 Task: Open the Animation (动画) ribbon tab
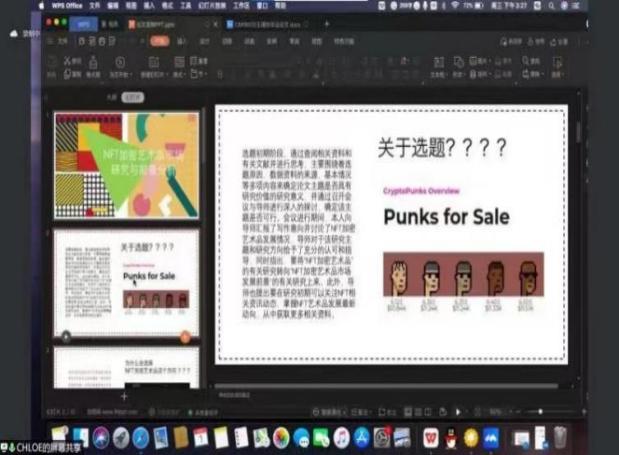[x=249, y=41]
